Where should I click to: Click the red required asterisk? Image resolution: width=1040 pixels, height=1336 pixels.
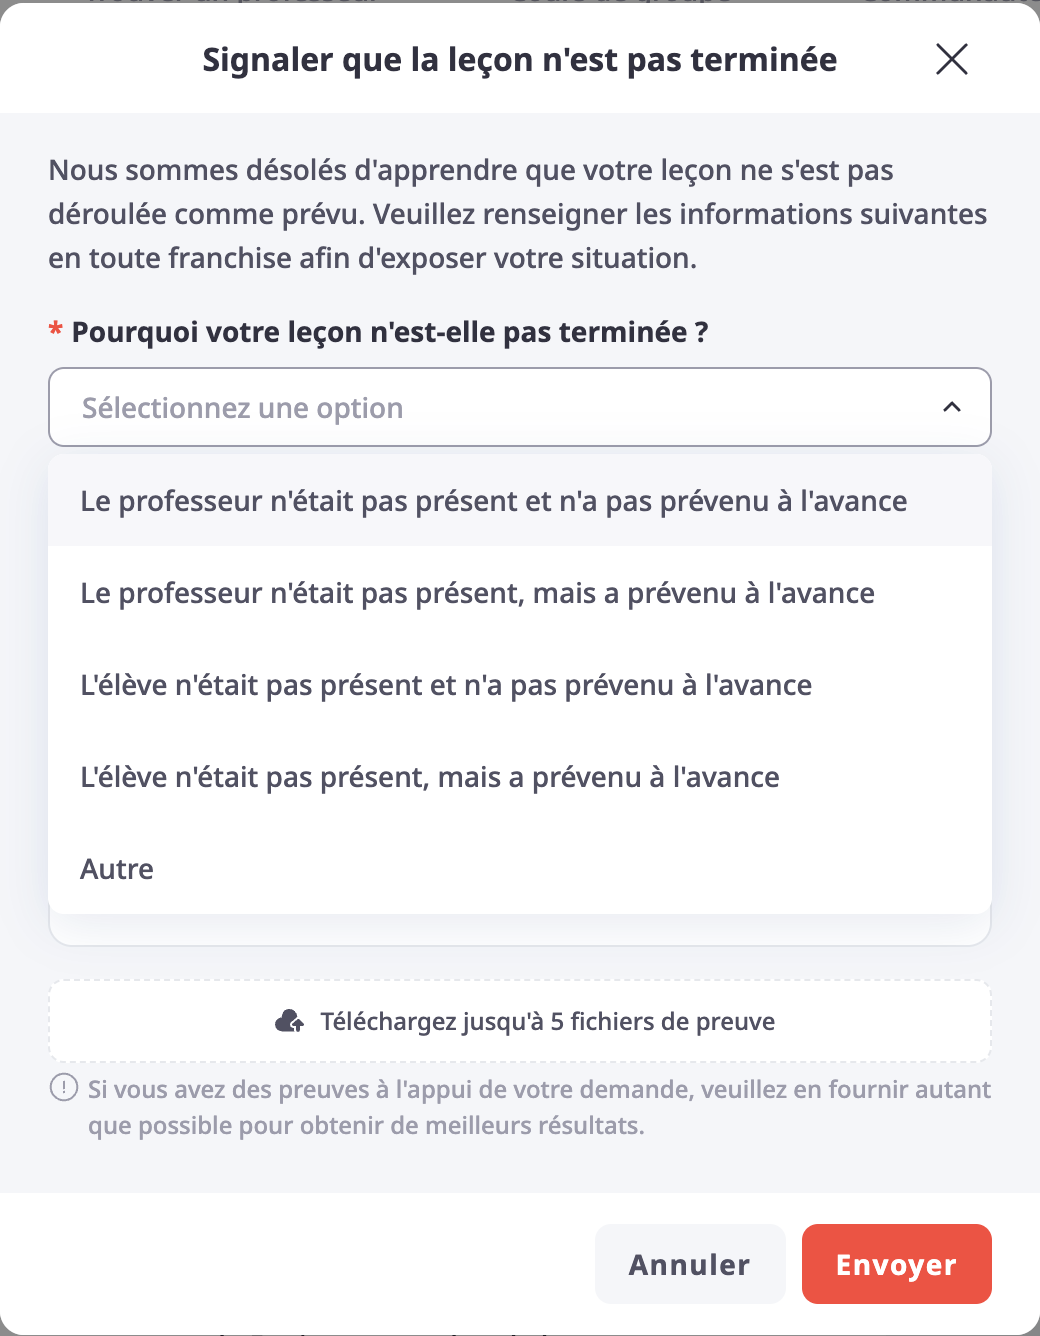coord(56,330)
